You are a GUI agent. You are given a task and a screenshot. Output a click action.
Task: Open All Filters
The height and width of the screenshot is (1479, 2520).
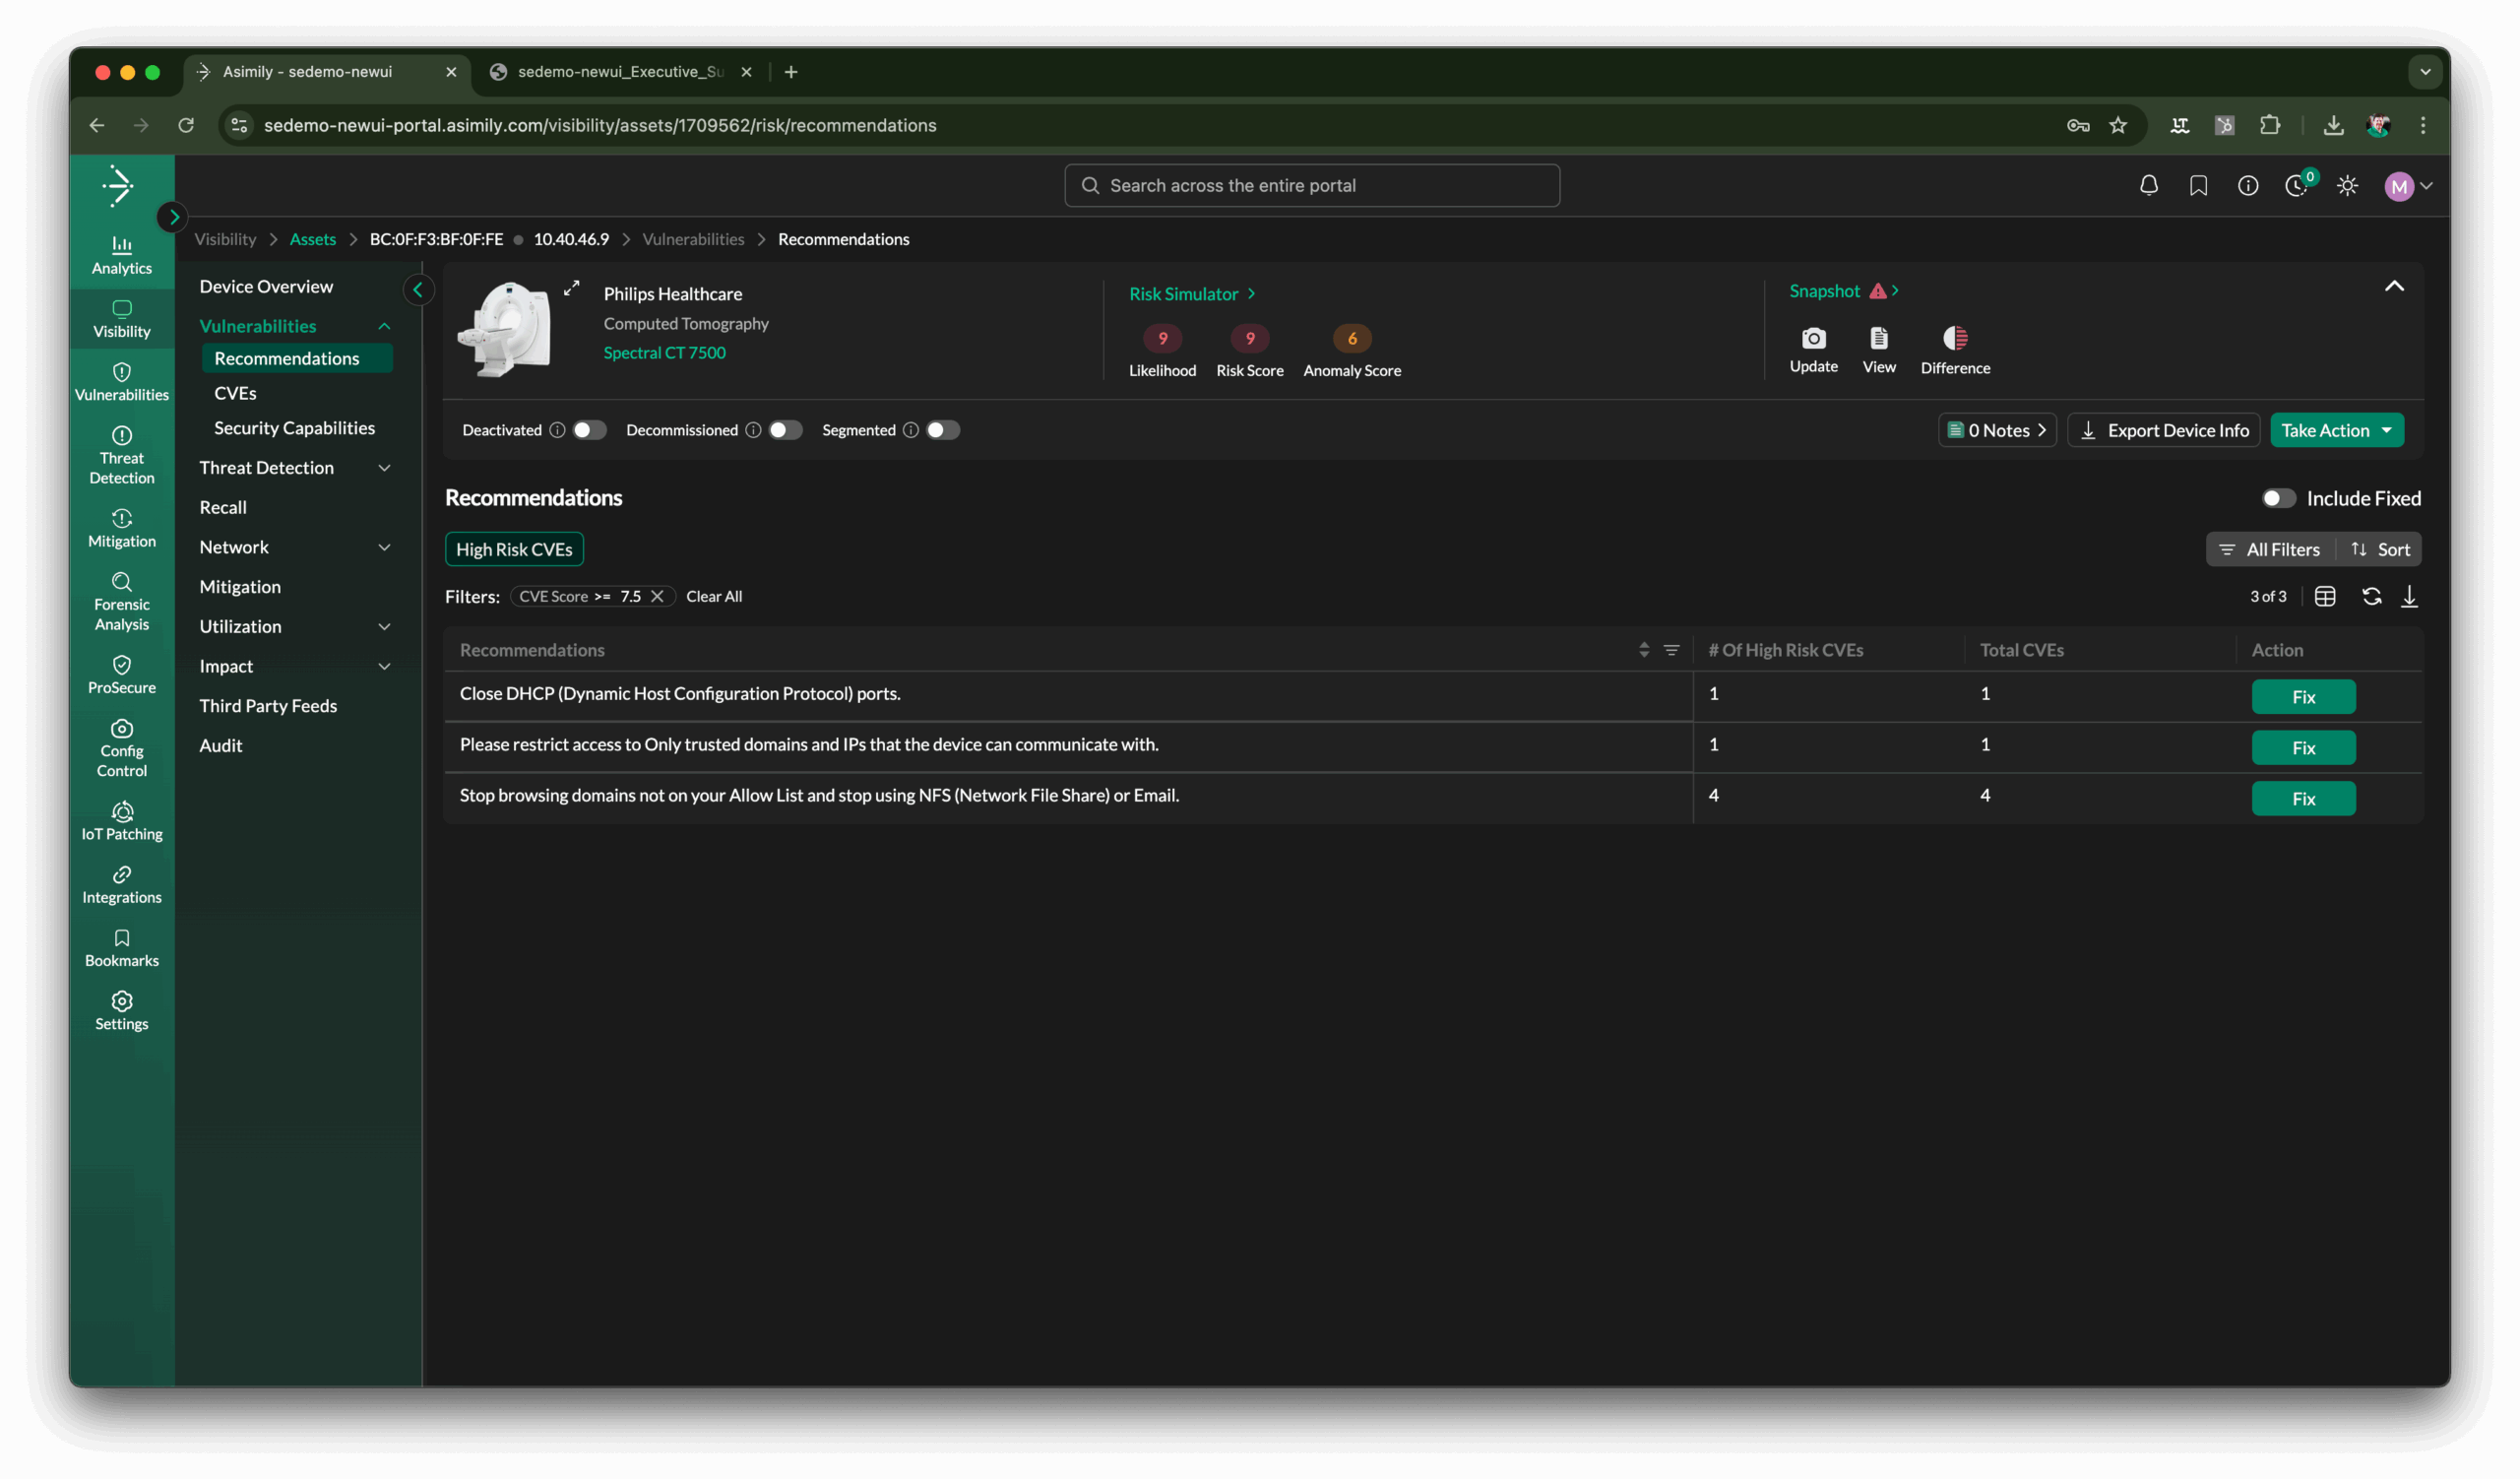tap(2269, 549)
